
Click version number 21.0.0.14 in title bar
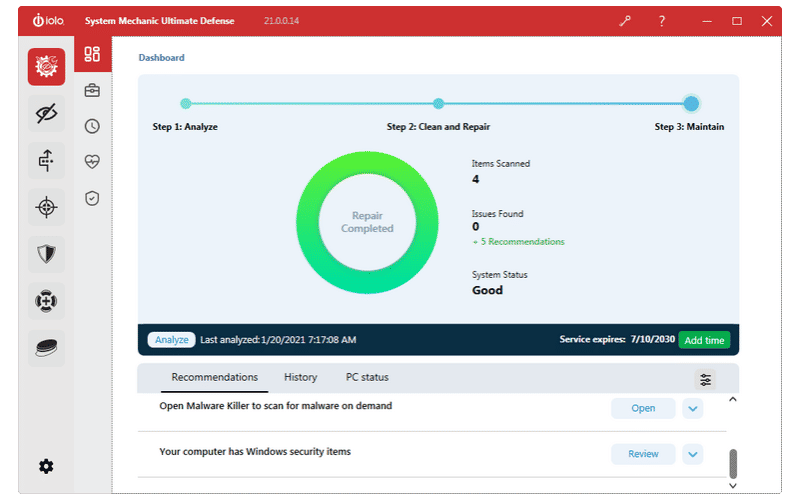281,21
